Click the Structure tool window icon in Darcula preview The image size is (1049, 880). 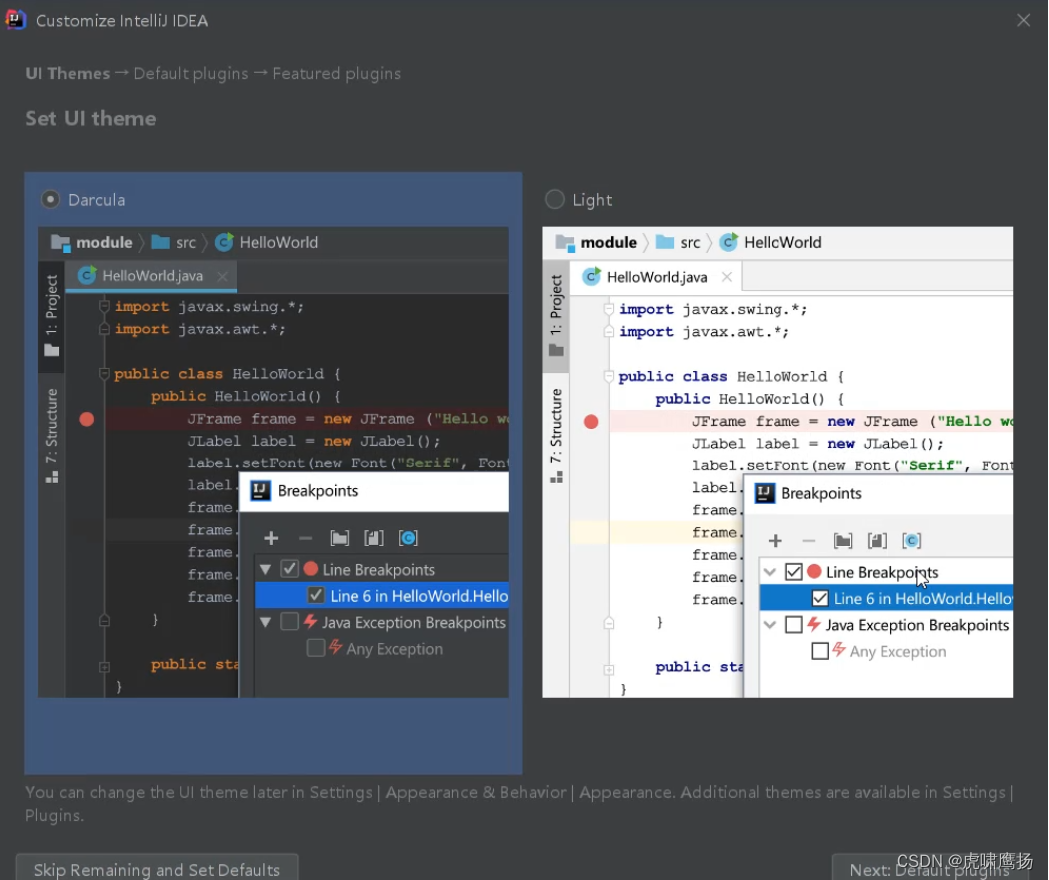pyautogui.click(x=52, y=477)
